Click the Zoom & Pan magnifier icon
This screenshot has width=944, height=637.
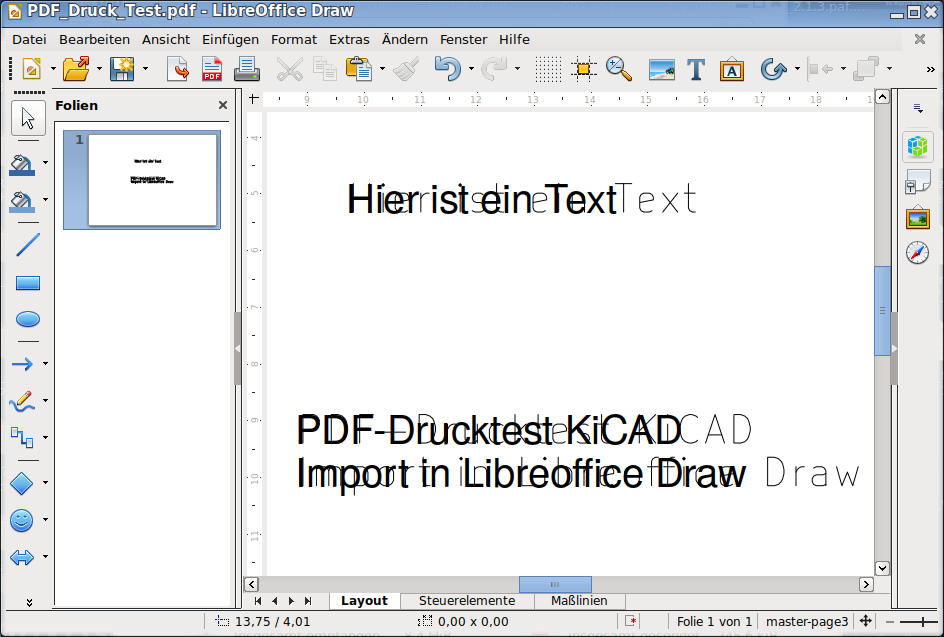pos(619,69)
